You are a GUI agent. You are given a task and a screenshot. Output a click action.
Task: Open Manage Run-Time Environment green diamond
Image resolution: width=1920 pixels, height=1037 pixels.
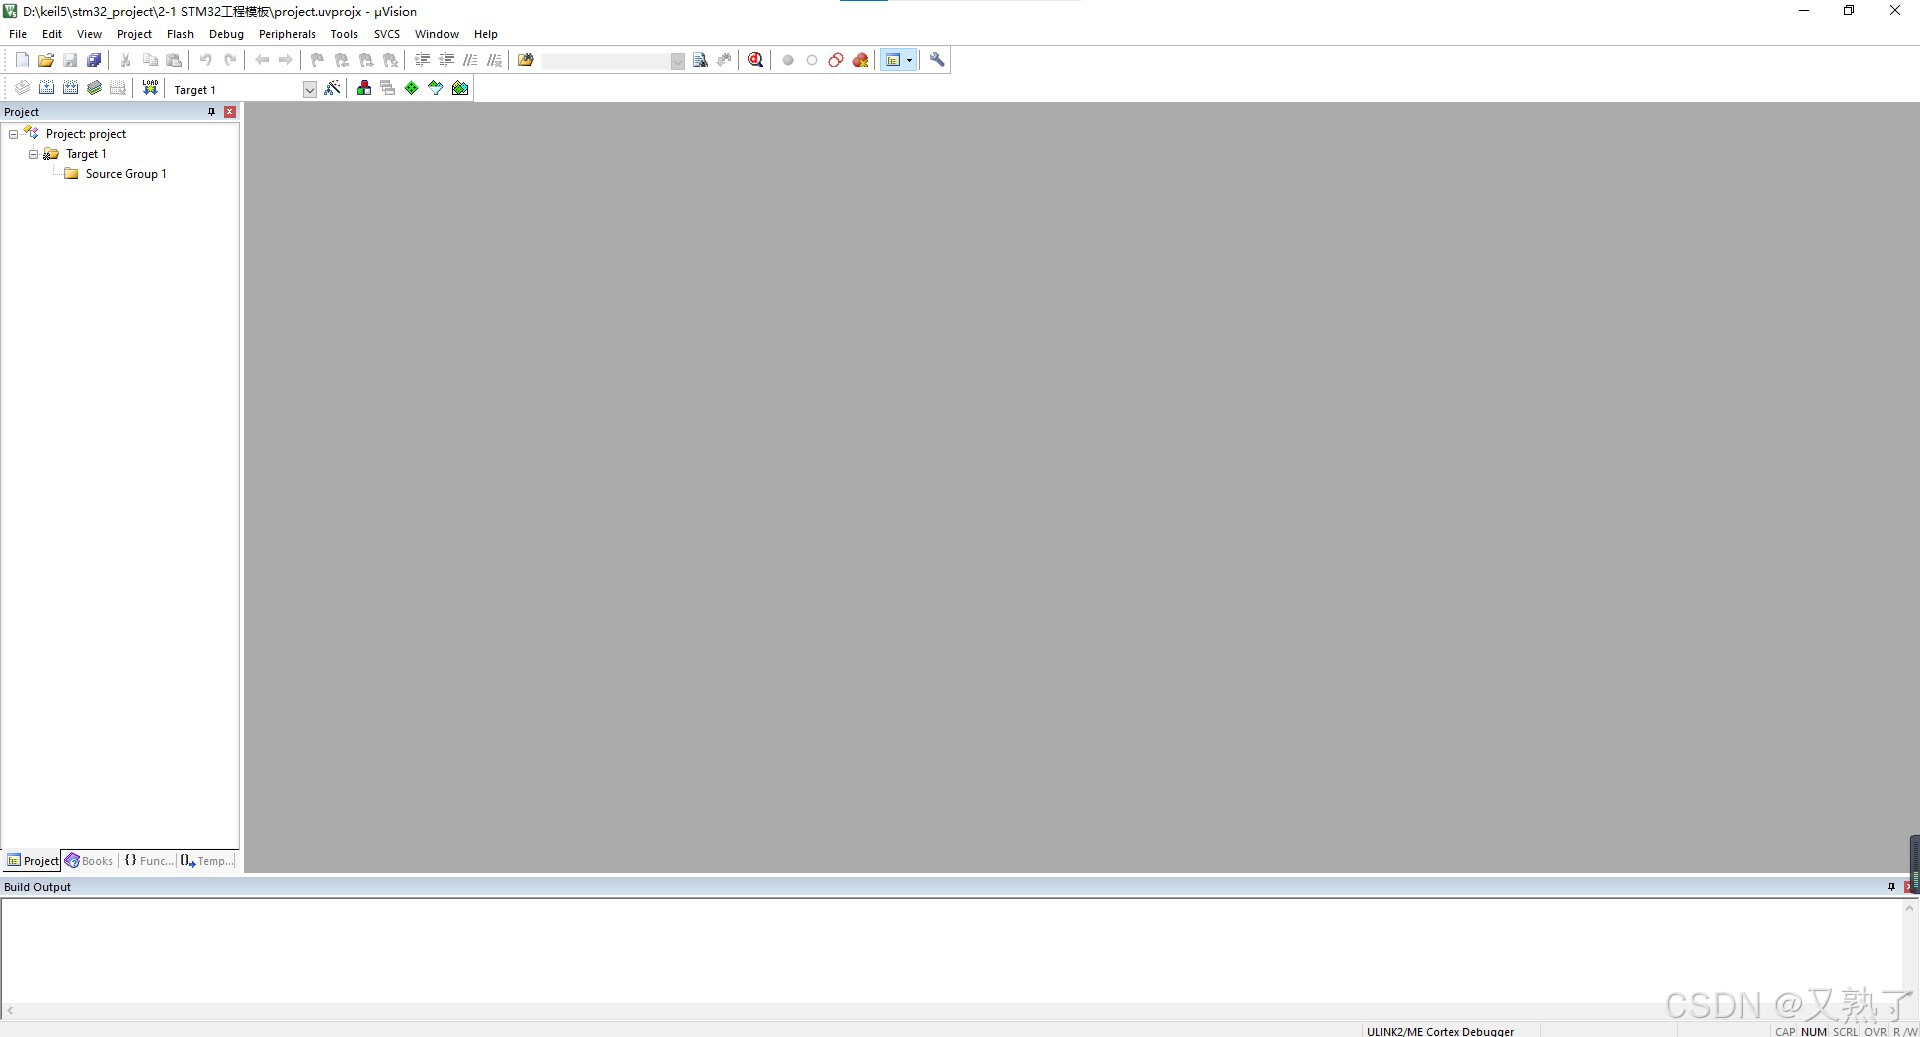coord(412,88)
